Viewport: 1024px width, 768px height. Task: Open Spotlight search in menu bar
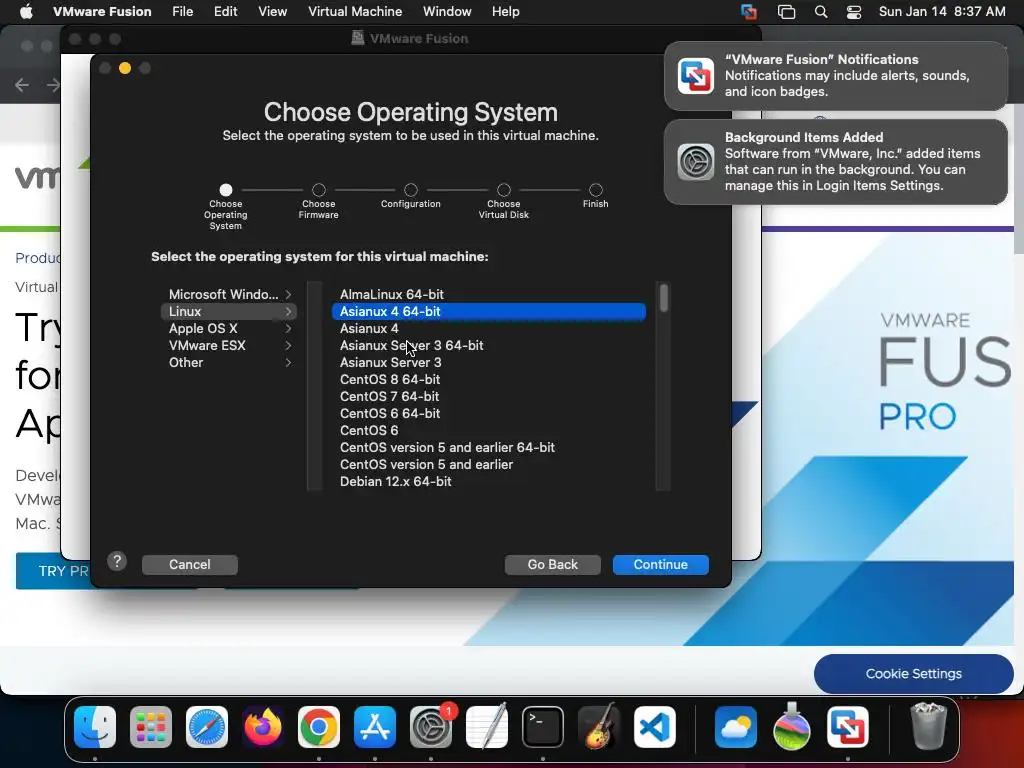tap(821, 12)
